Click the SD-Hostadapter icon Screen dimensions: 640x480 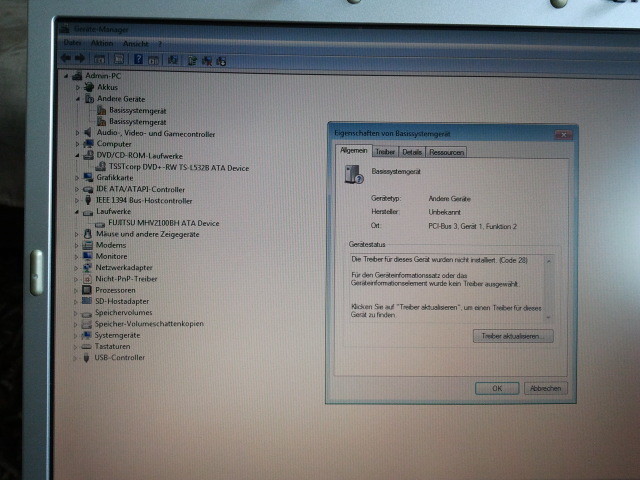(87, 301)
